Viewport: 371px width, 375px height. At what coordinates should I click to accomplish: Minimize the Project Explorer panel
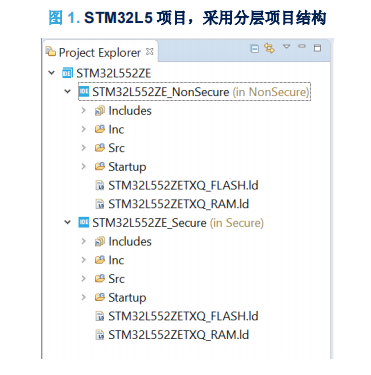(x=302, y=46)
